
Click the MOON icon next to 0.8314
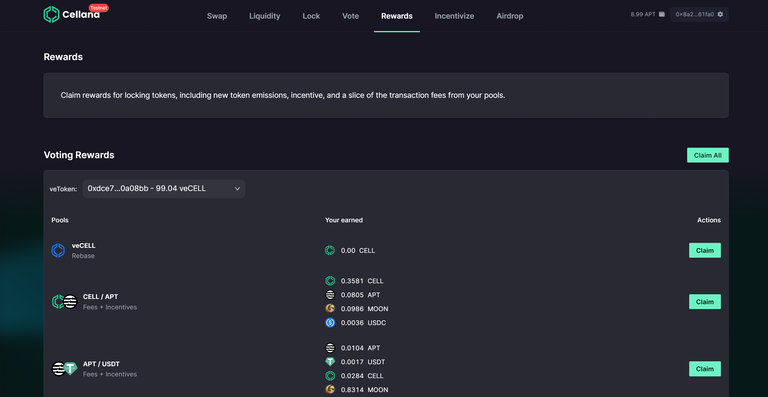330,390
